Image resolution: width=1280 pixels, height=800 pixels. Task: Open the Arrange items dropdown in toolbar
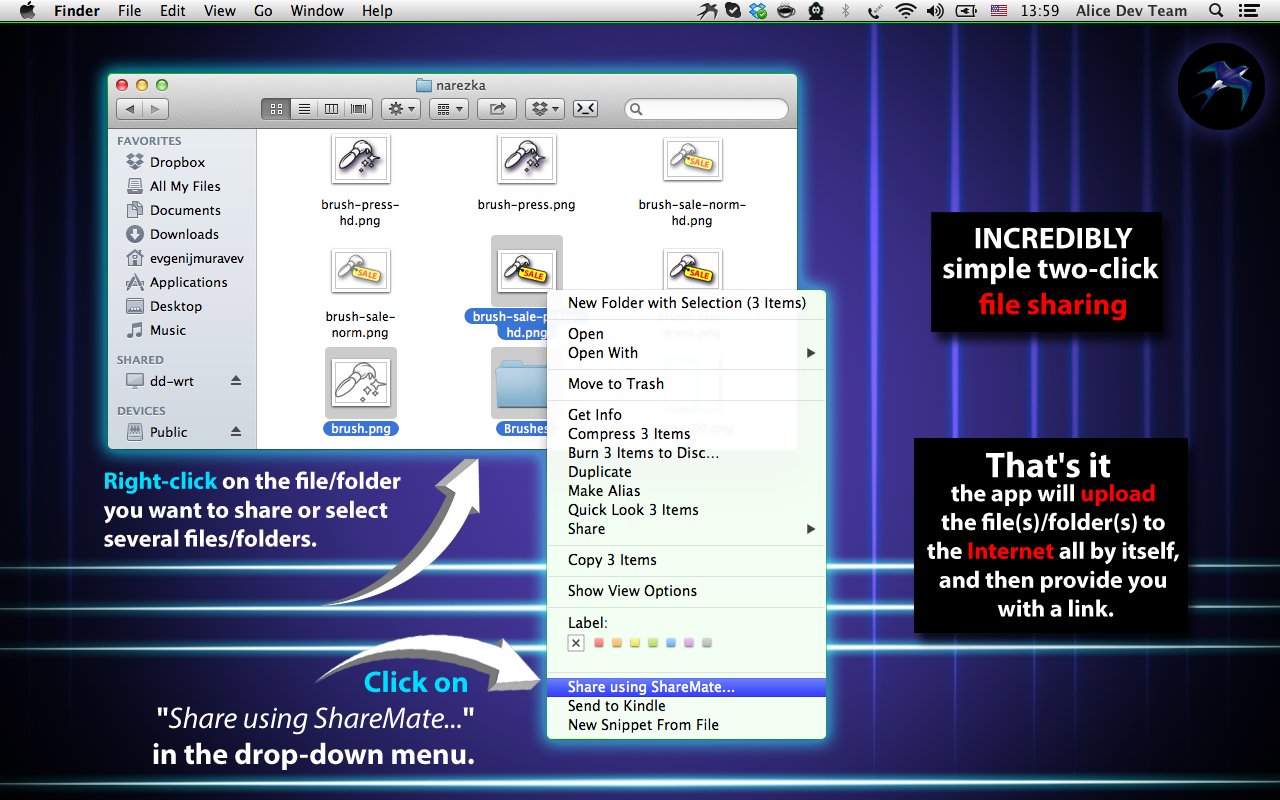coord(449,109)
